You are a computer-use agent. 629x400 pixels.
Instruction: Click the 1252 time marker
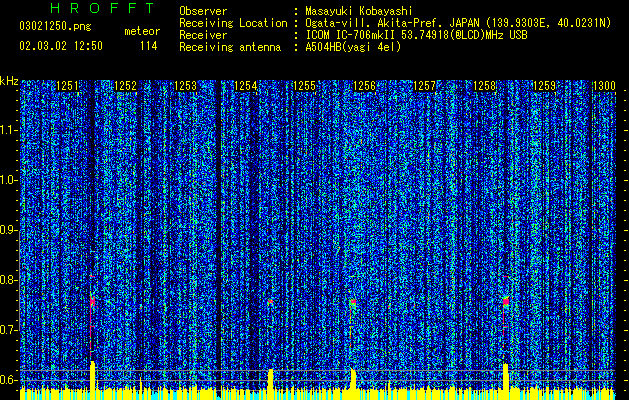pyautogui.click(x=126, y=86)
